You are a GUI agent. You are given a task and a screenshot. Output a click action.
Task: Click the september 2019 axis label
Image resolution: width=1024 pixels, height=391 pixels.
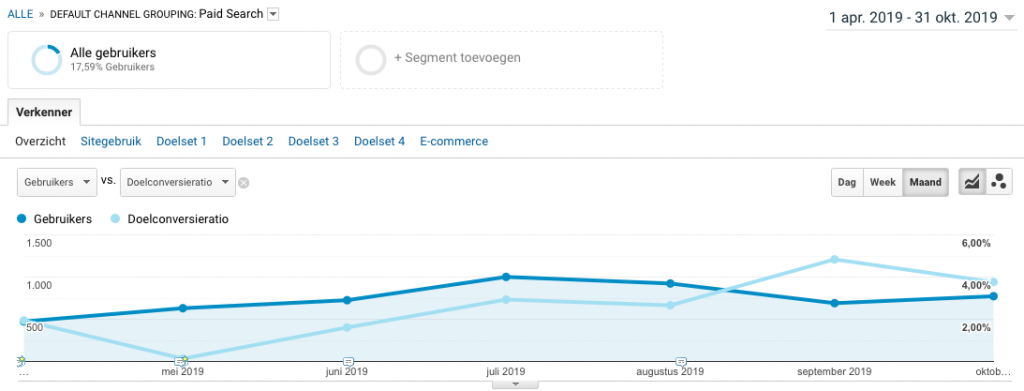pyautogui.click(x=835, y=372)
